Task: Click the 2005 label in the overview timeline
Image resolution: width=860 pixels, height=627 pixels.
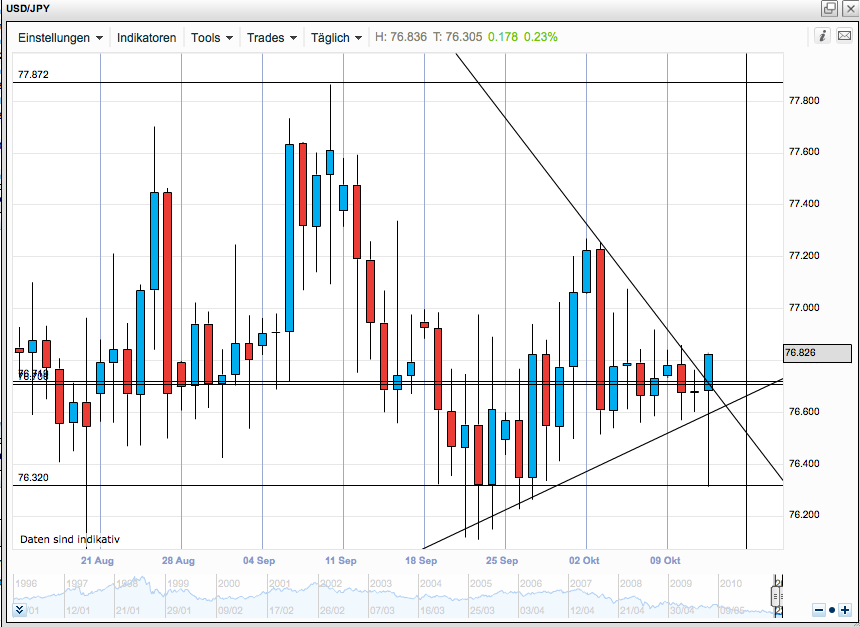Action: tap(483, 581)
